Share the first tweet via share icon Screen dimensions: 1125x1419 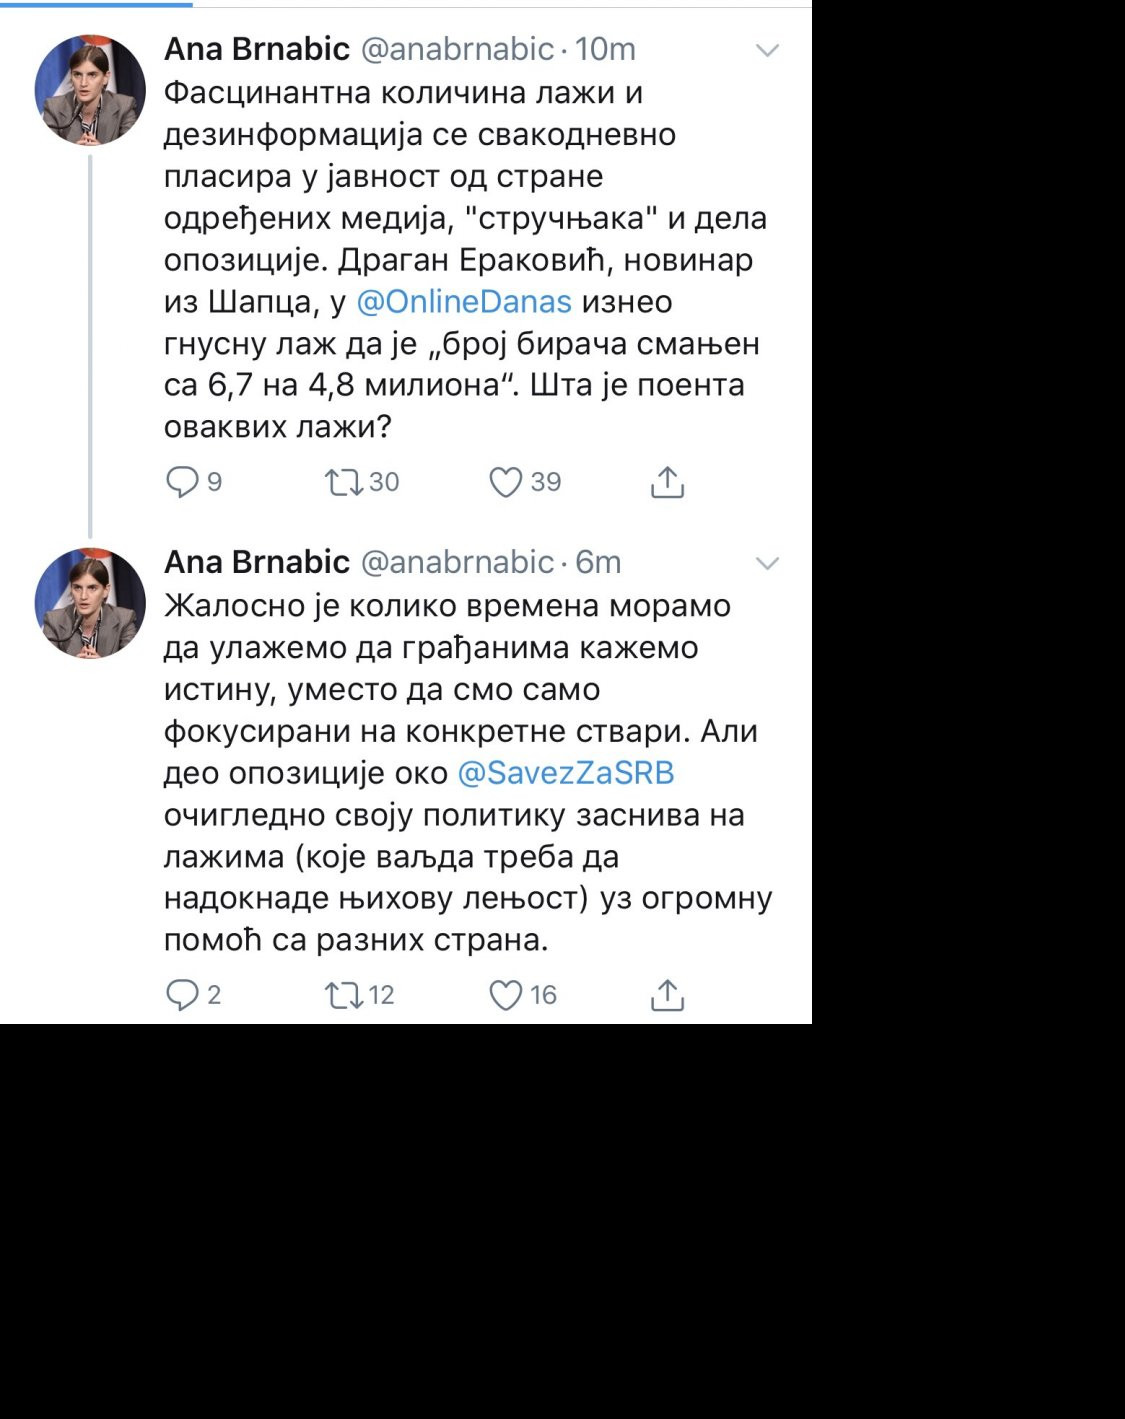tap(667, 482)
